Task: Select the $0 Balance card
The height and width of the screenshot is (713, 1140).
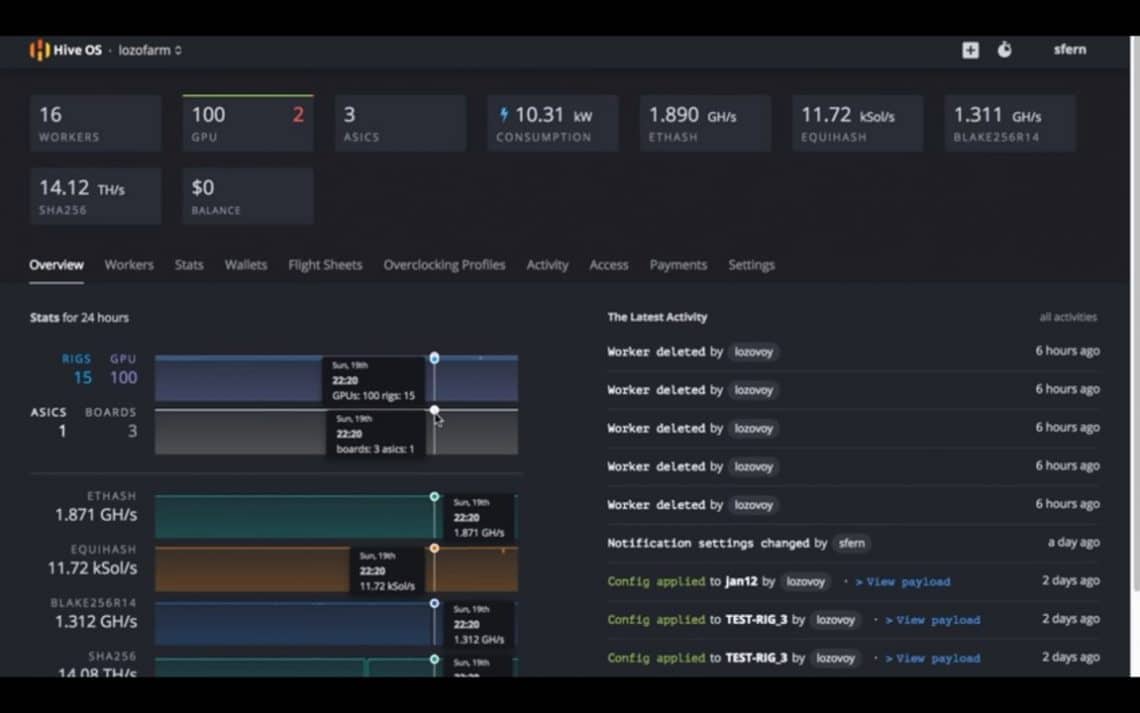Action: point(248,195)
